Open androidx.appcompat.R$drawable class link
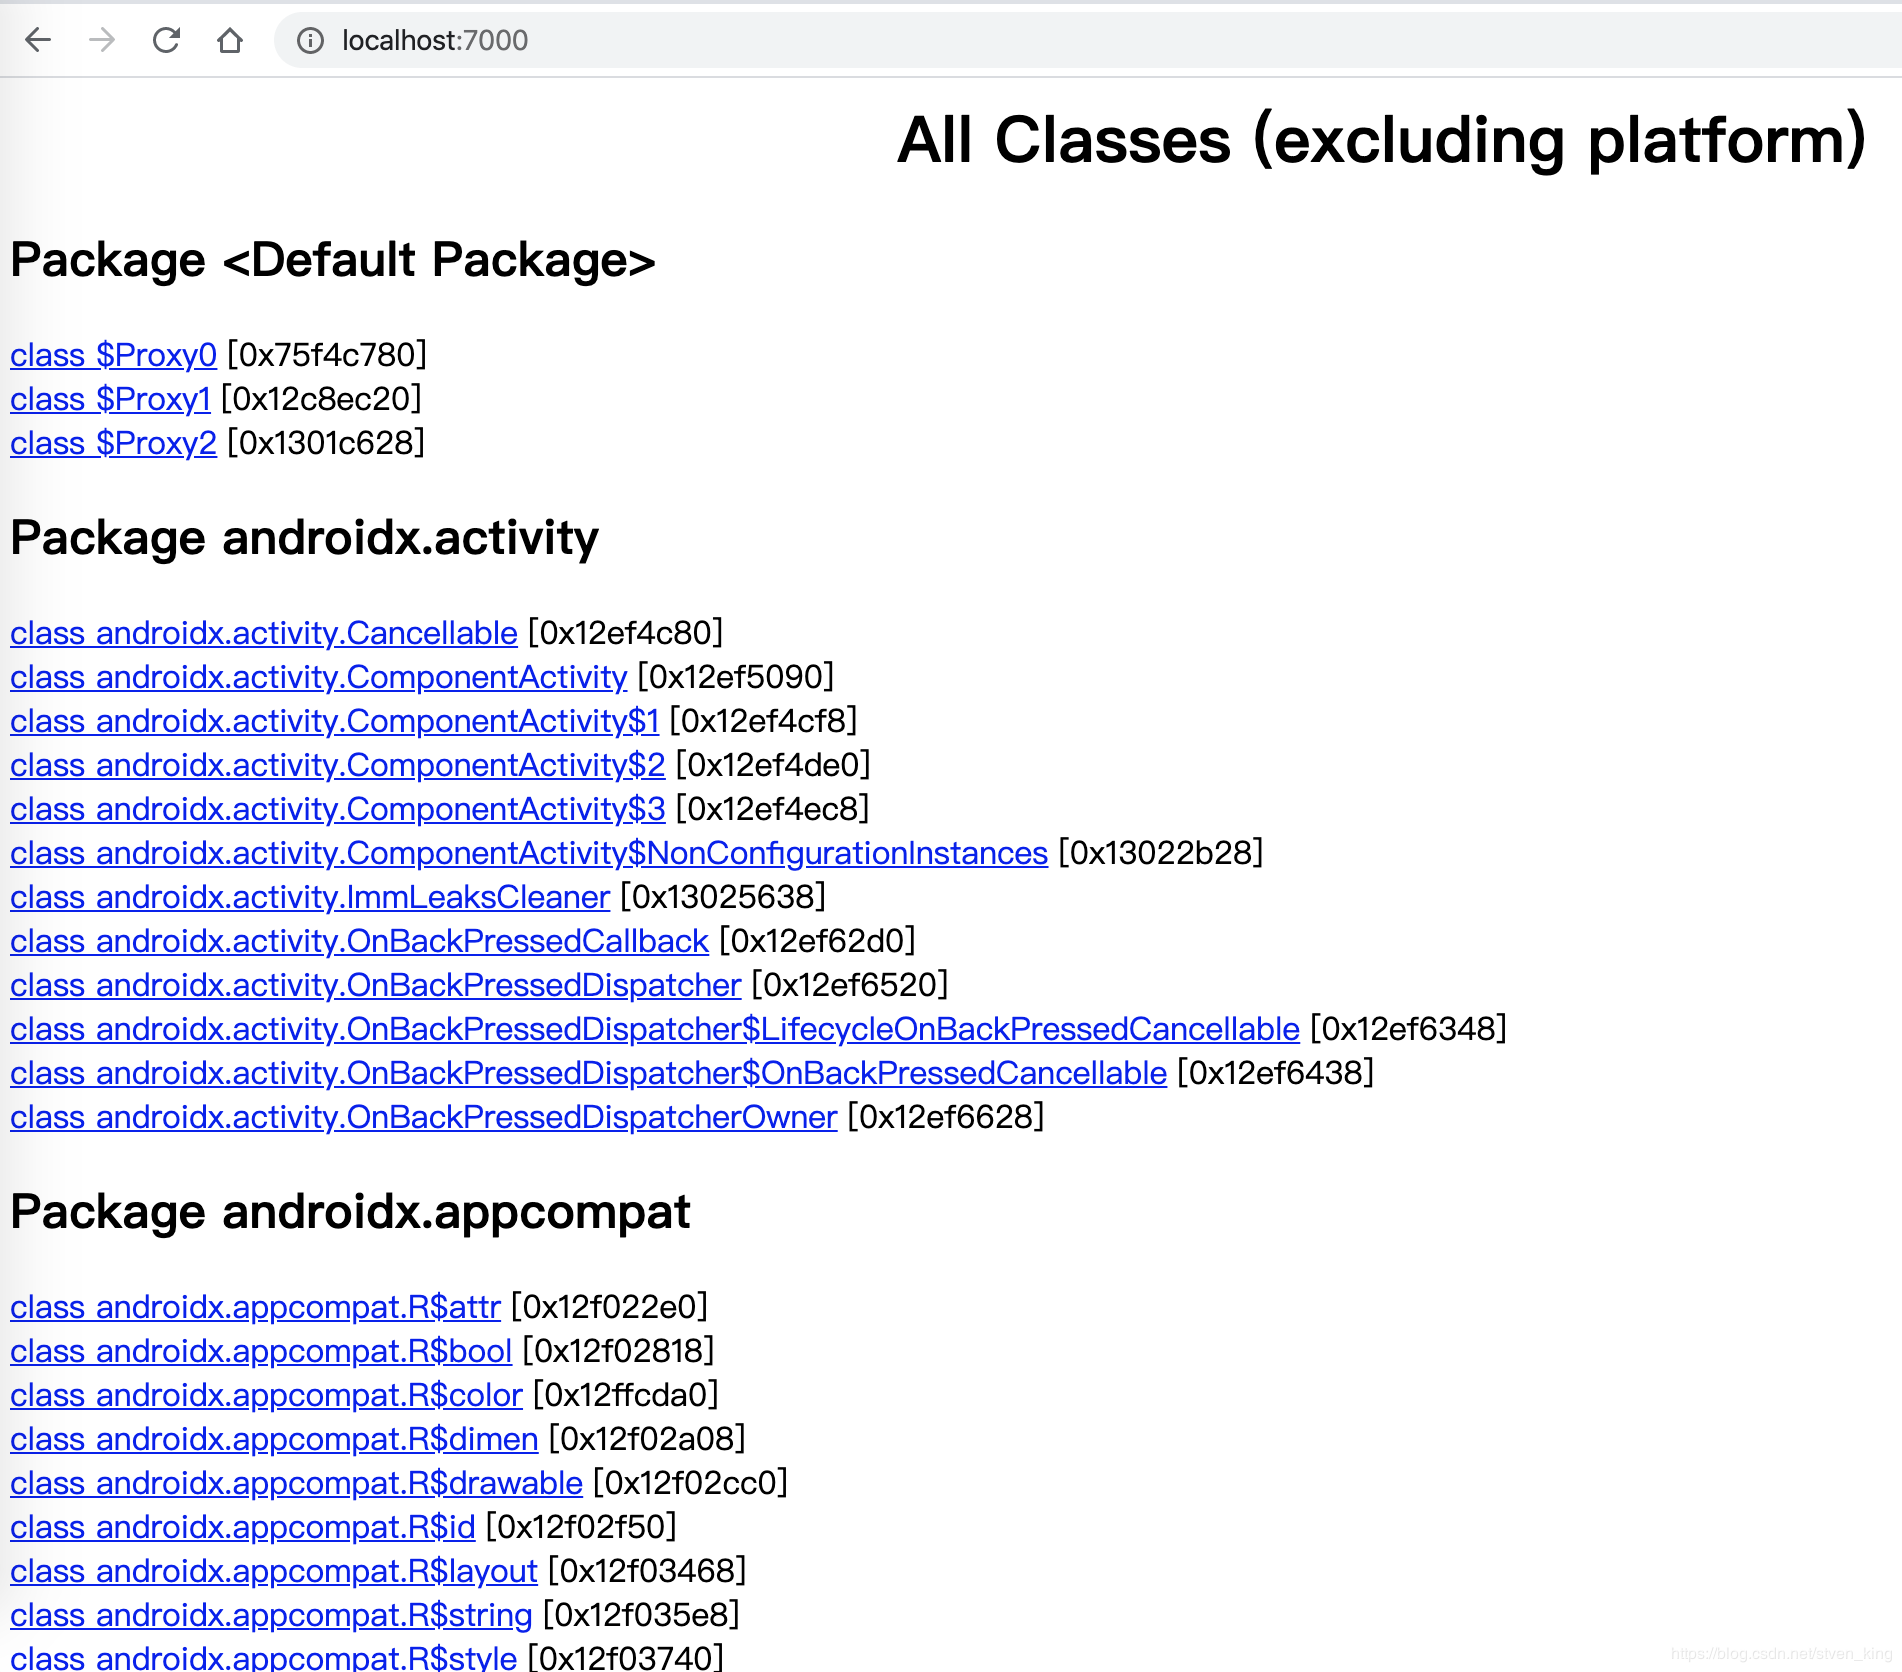Screen dimensions: 1902x1672 pyautogui.click(x=296, y=1483)
